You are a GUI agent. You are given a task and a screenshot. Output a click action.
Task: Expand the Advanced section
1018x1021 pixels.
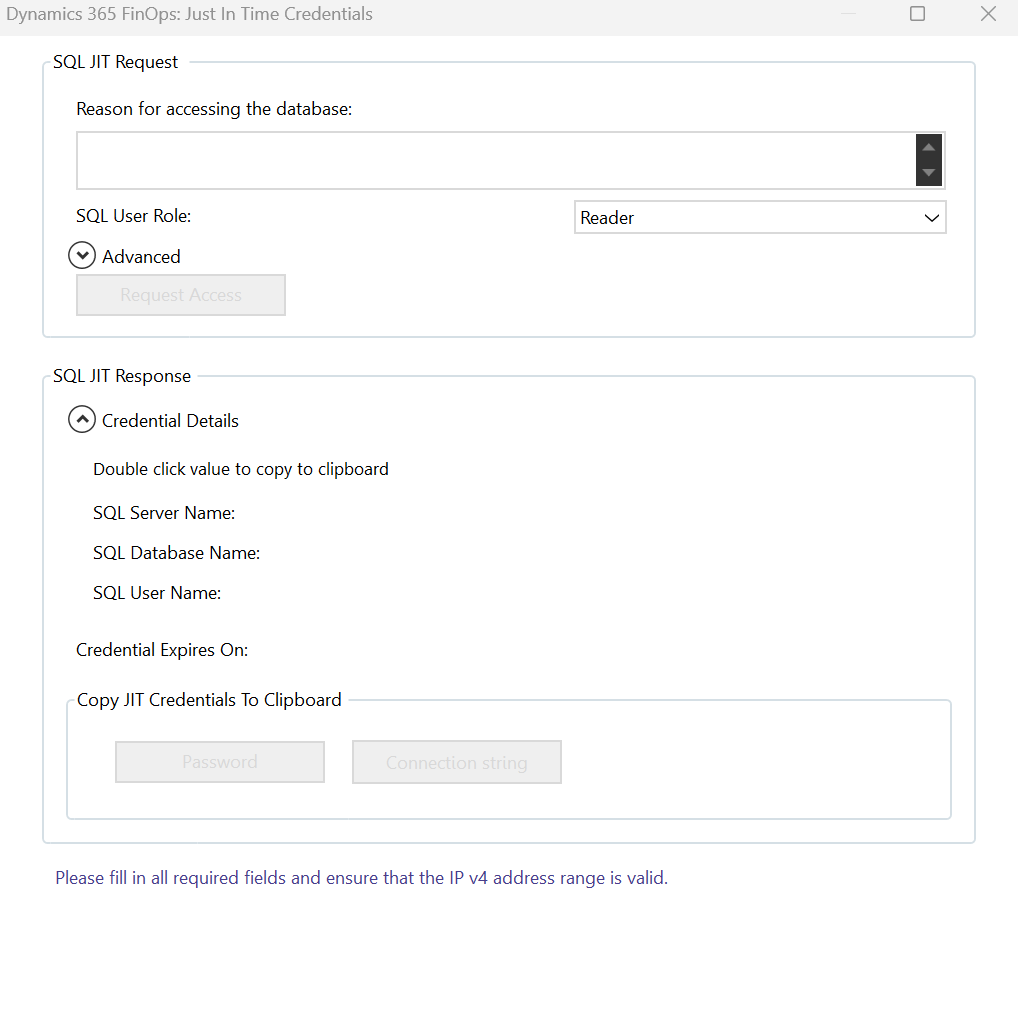tap(82, 256)
